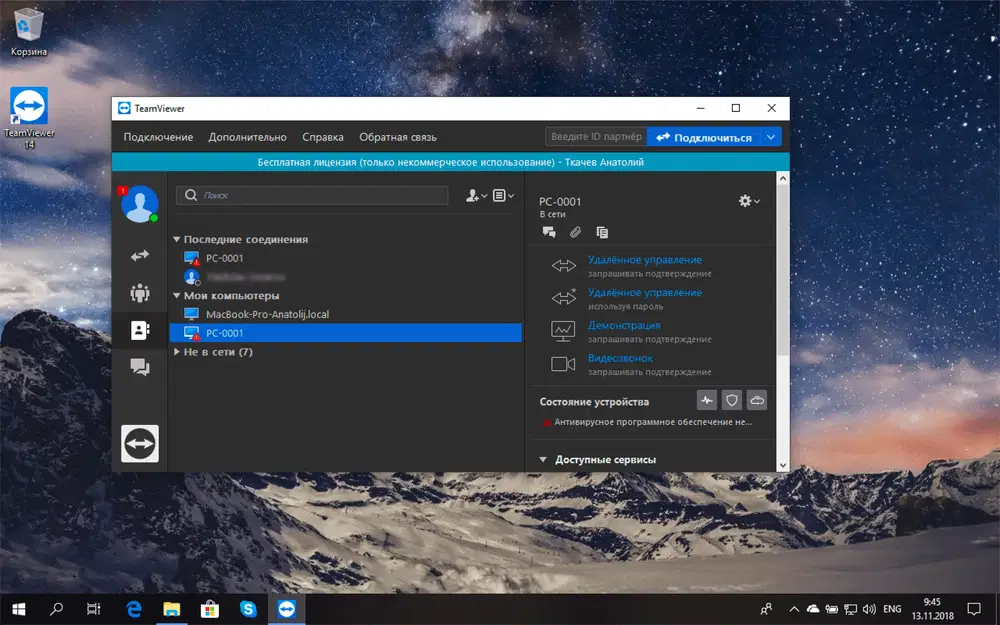Screen dimensions: 1000x625
Task: Open the Chat tab in the sidebar
Action: click(x=140, y=367)
